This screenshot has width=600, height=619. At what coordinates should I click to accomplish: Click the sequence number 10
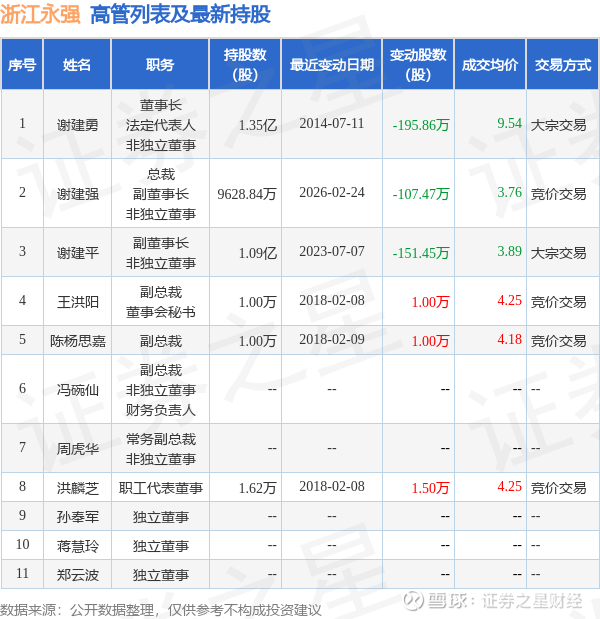22,544
